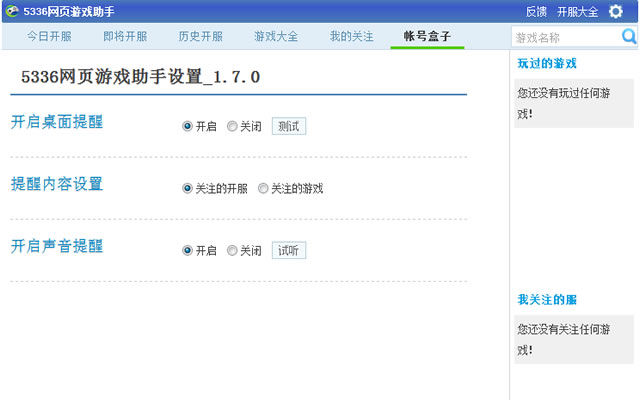Click the 5336 app logo icon
This screenshot has width=640, height=400.
point(12,11)
